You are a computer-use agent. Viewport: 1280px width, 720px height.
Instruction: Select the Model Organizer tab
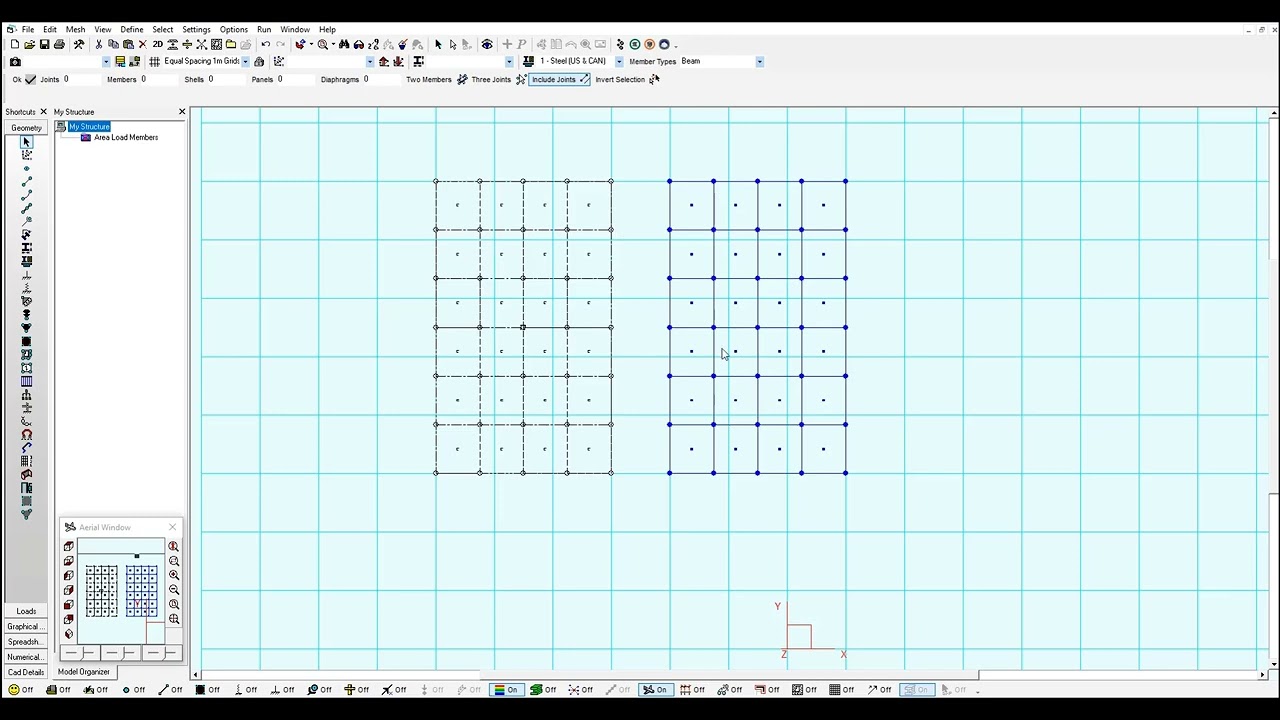point(84,672)
